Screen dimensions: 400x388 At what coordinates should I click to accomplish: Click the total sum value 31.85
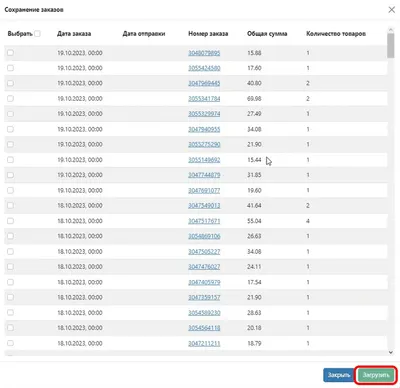[254, 175]
